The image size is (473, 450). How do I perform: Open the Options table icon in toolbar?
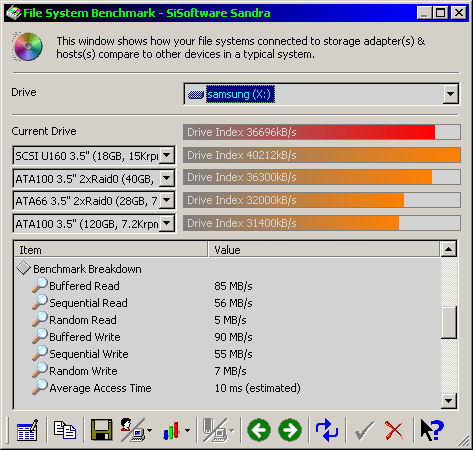pos(27,430)
